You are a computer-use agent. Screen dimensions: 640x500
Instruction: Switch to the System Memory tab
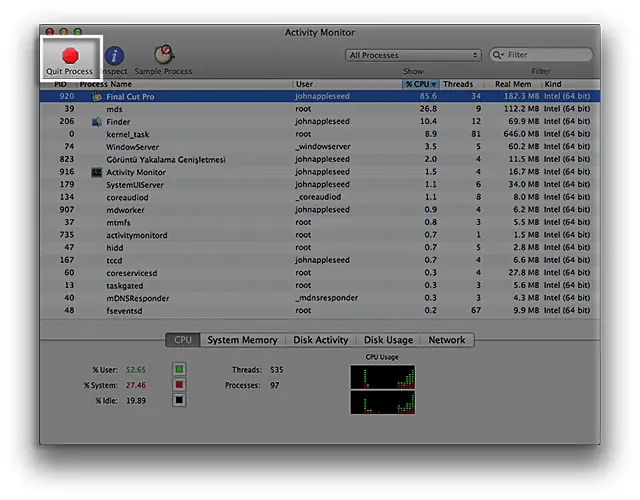pos(242,340)
